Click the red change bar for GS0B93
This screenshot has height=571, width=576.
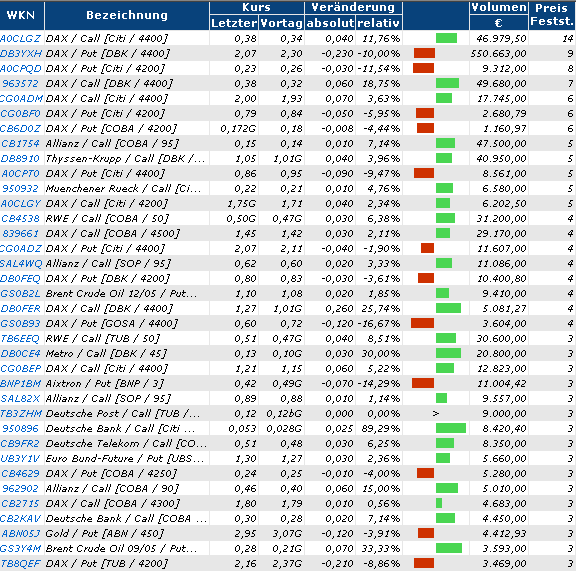click(422, 323)
